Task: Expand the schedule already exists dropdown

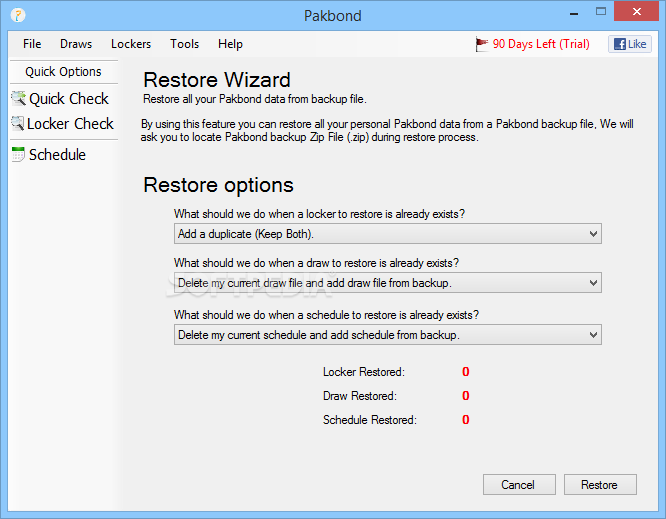Action: [x=387, y=335]
